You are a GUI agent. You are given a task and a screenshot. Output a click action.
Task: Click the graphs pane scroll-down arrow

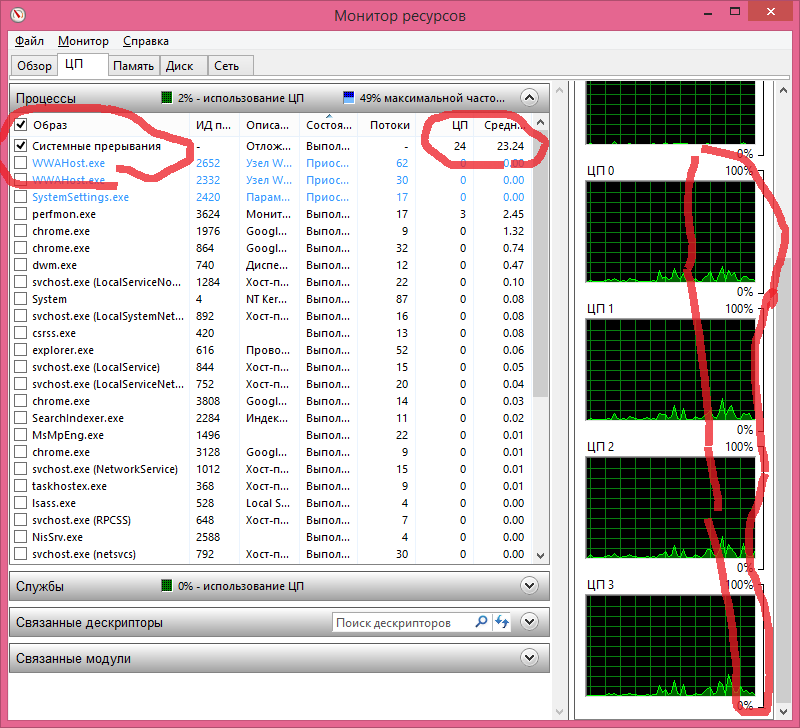(784, 711)
